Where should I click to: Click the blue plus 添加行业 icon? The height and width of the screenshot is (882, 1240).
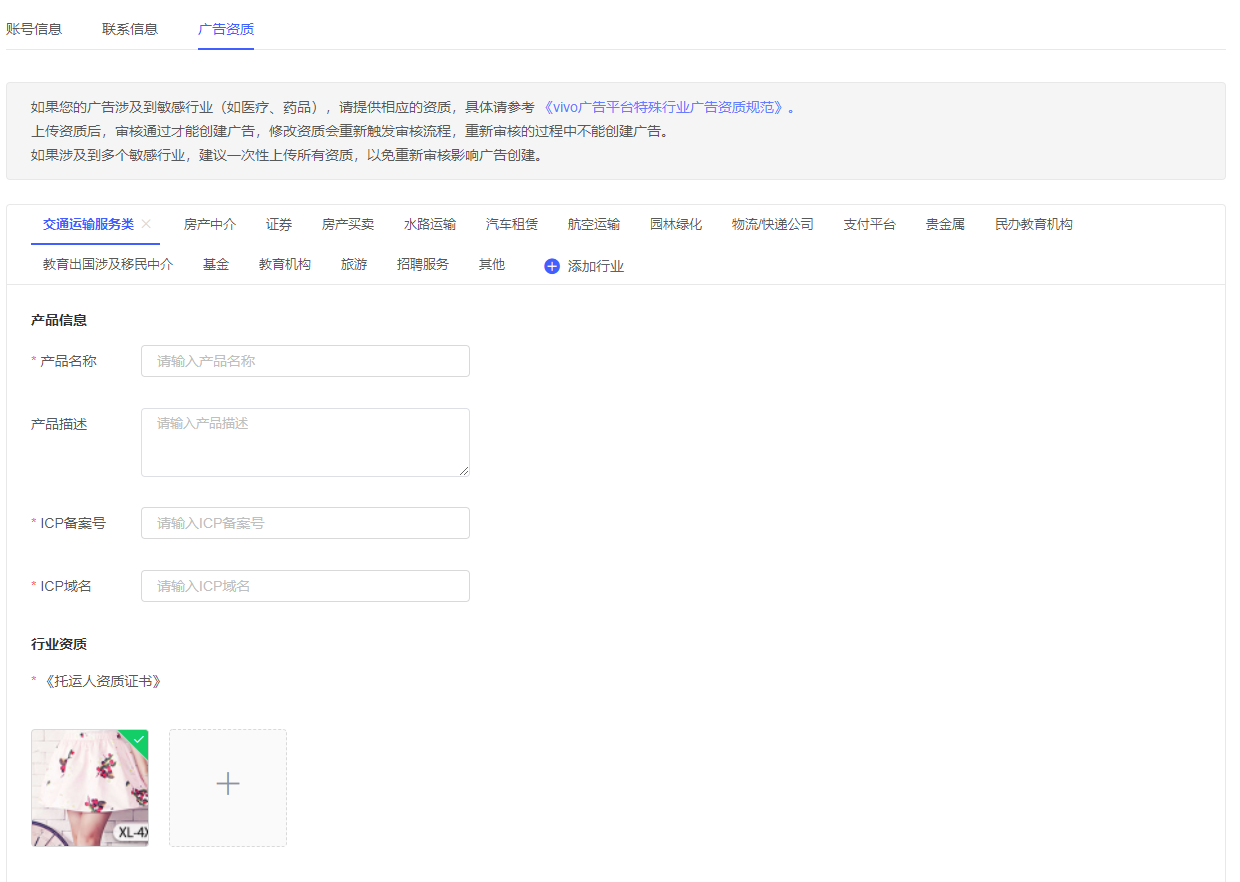[x=552, y=266]
